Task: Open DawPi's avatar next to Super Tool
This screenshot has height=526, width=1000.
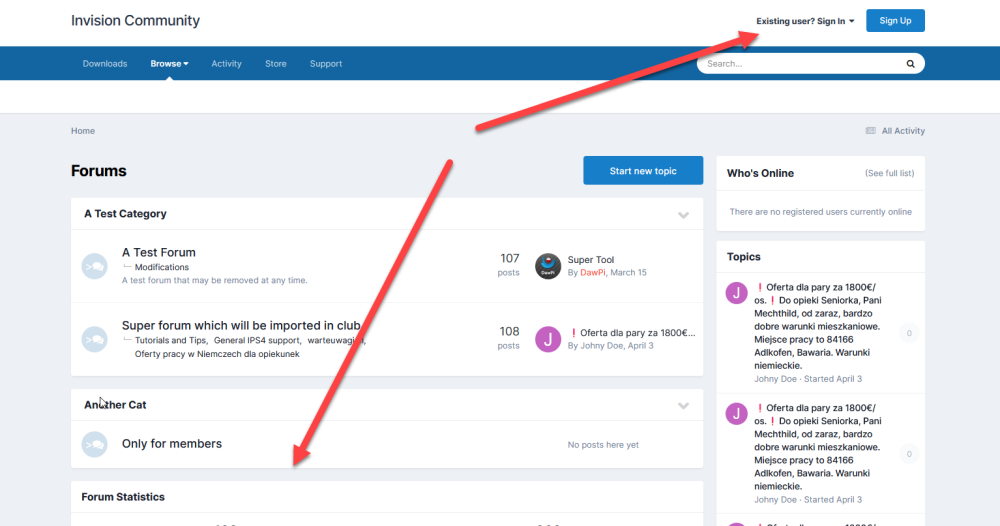Action: coord(548,266)
